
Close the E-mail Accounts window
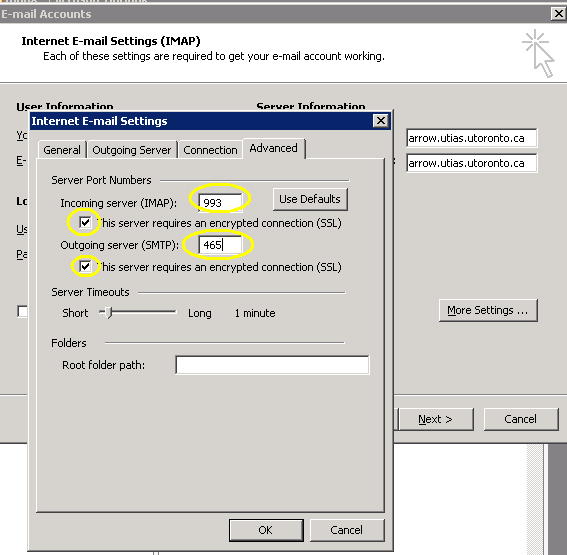pos(558,14)
